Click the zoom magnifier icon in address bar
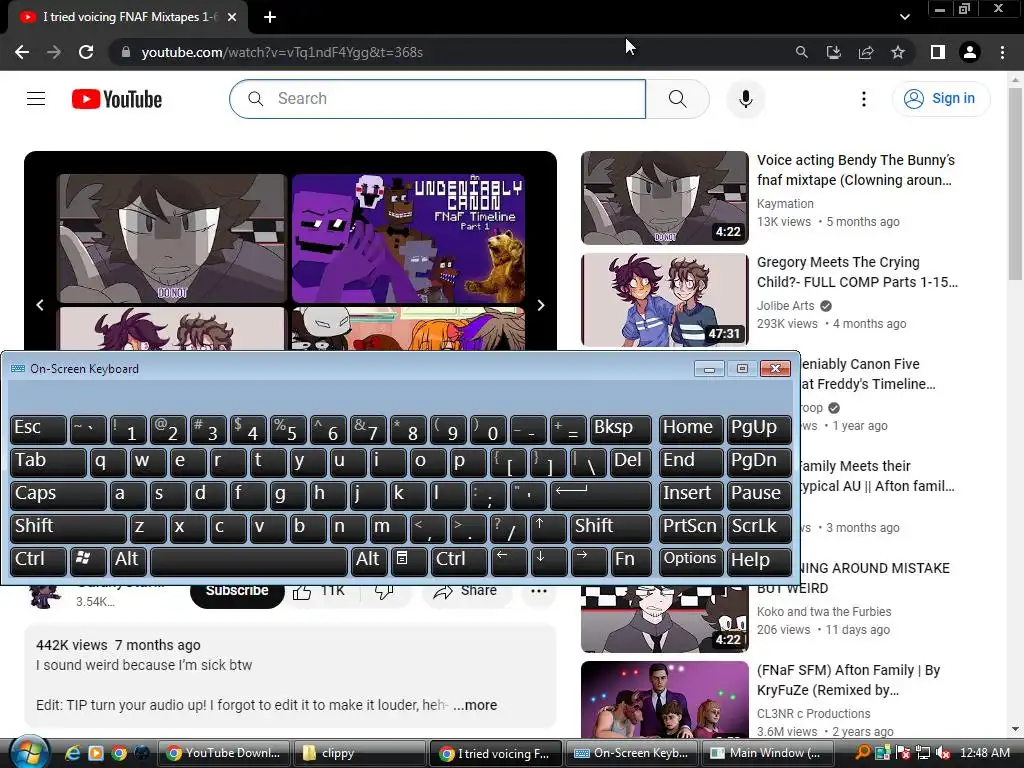The width and height of the screenshot is (1024, 768). tap(801, 52)
